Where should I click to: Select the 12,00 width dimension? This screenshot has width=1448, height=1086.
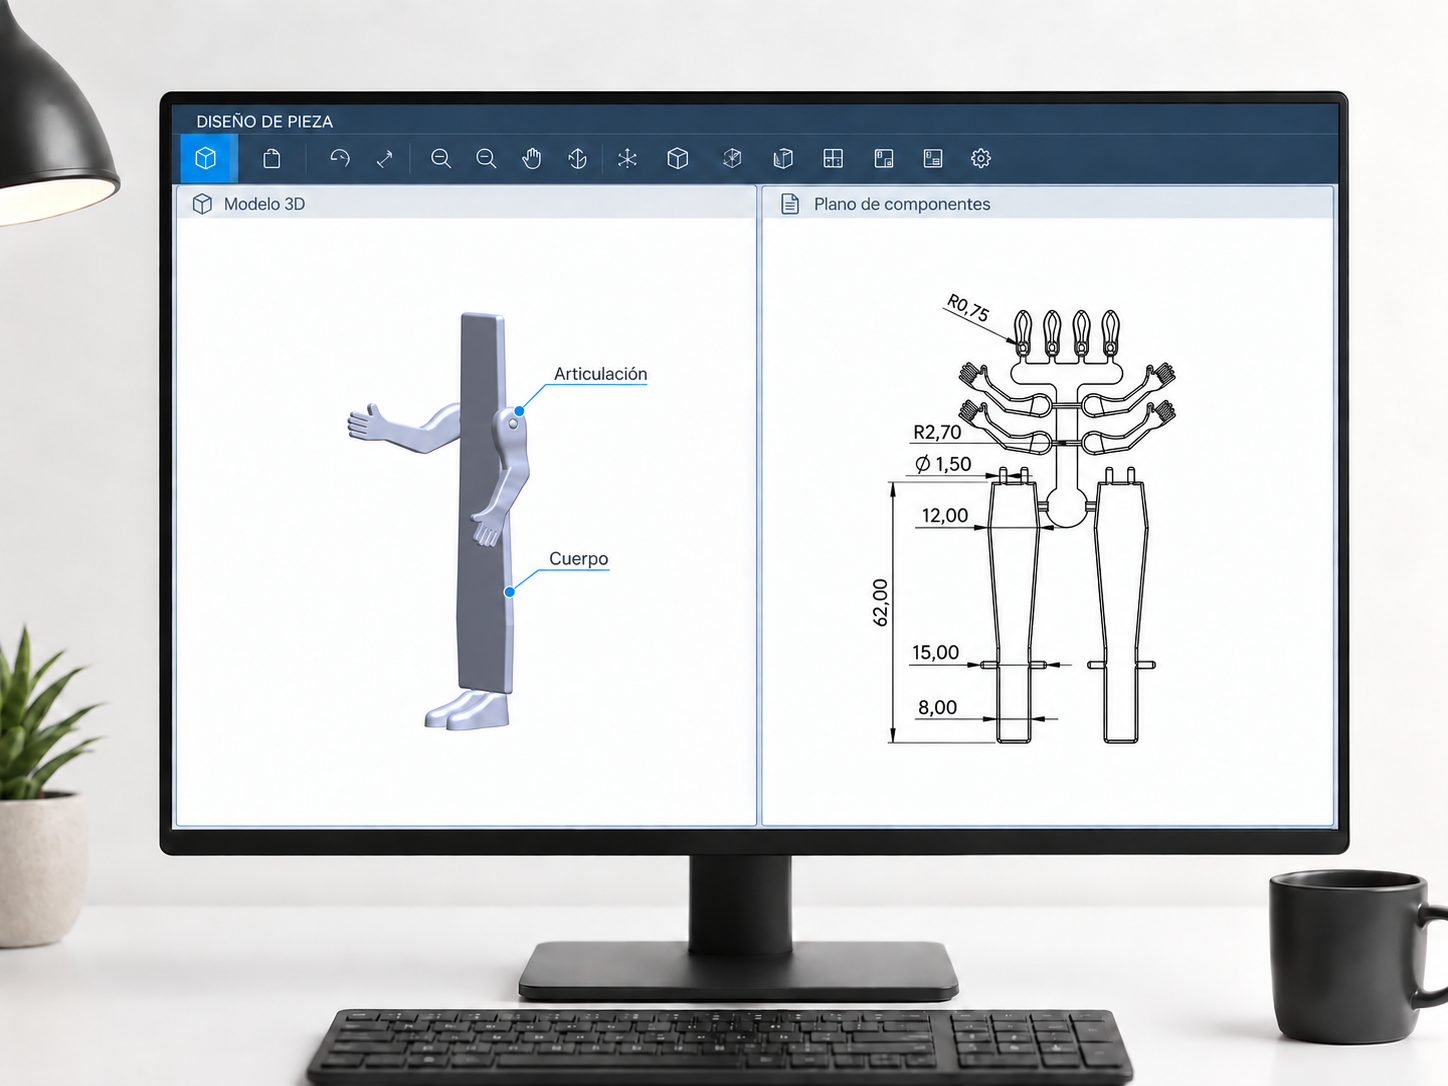pyautogui.click(x=945, y=516)
